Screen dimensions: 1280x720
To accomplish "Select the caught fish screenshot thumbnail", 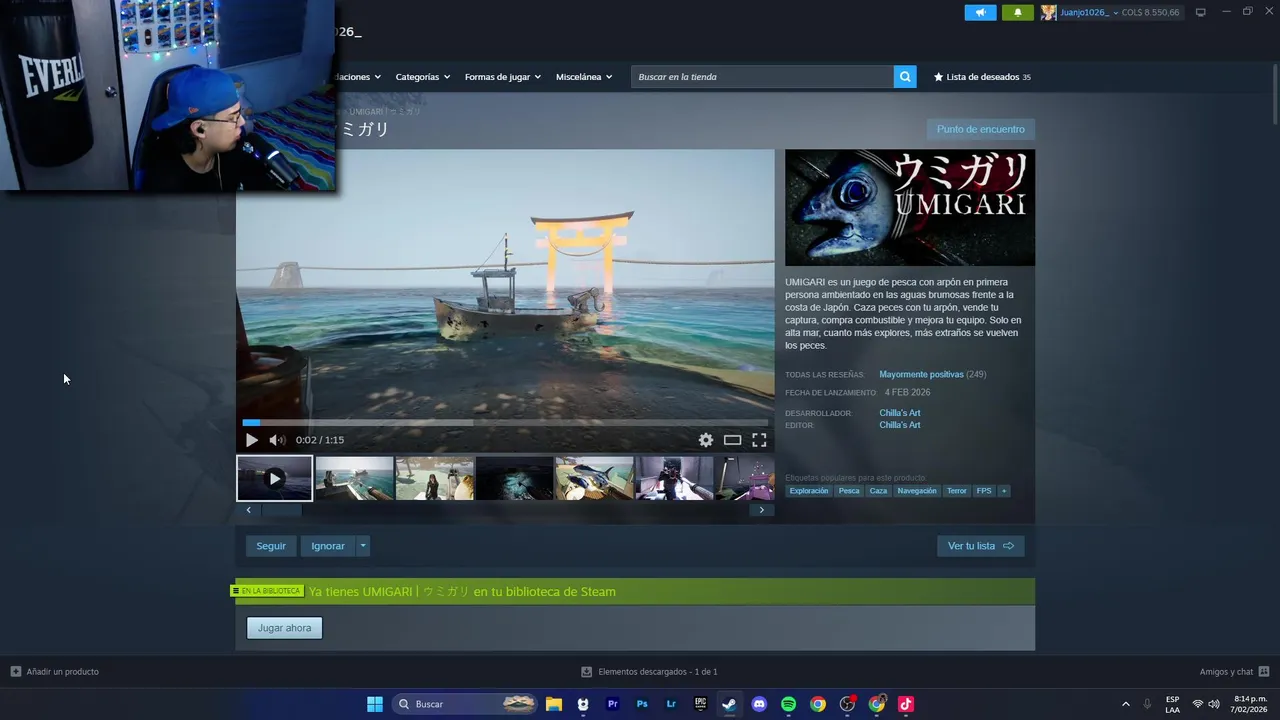I will click(595, 478).
